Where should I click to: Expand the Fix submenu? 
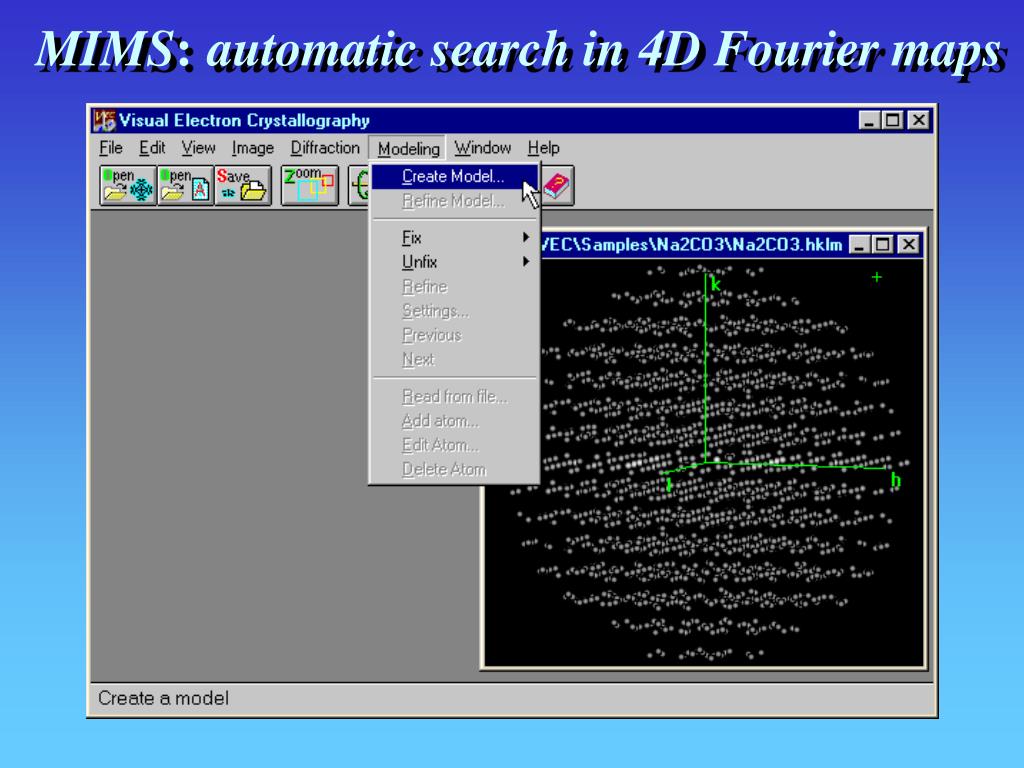coord(455,238)
